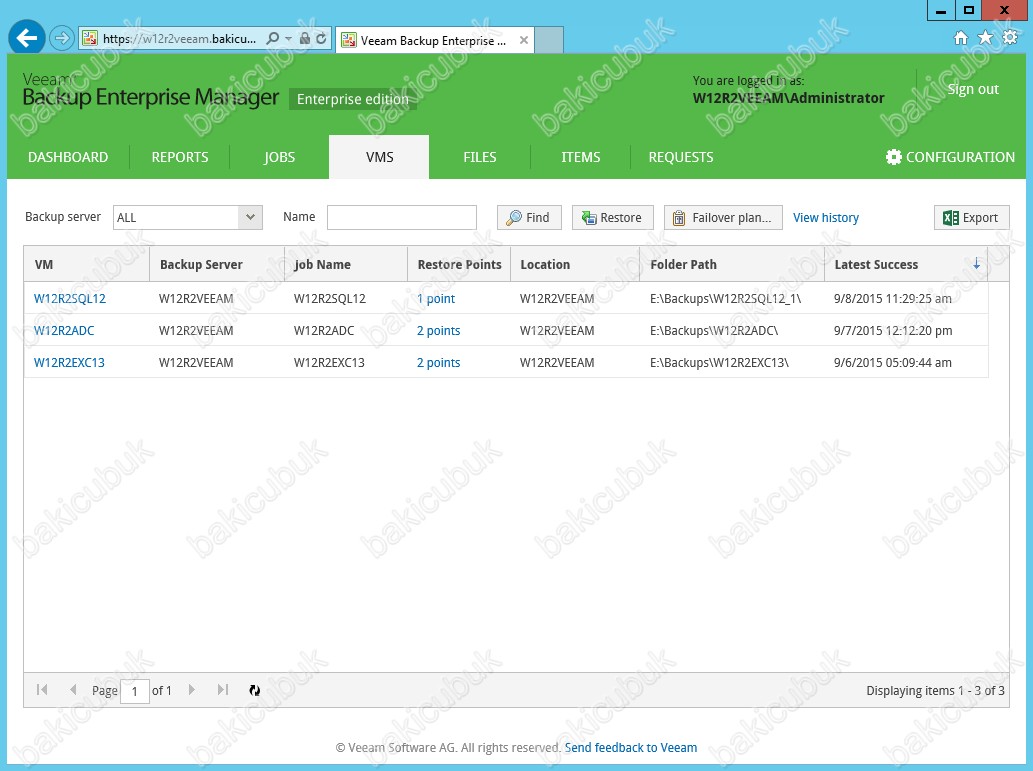This screenshot has width=1033, height=771.
Task: Open the DASHBOARD tab
Action: point(68,157)
